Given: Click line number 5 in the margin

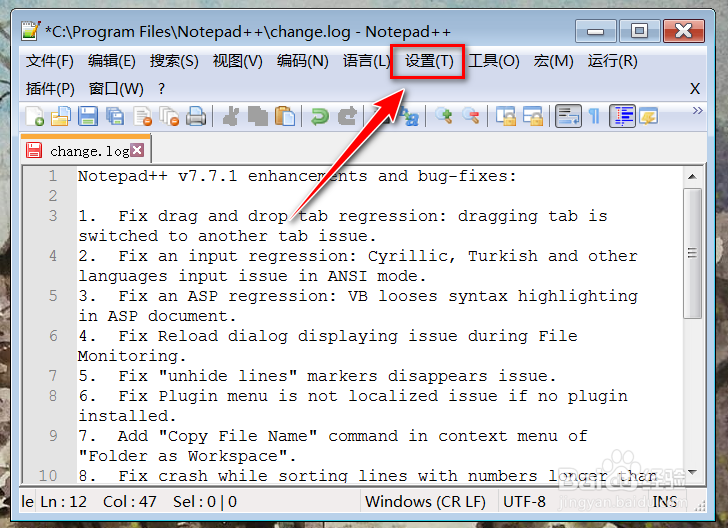Looking at the screenshot, I should click(x=53, y=296).
